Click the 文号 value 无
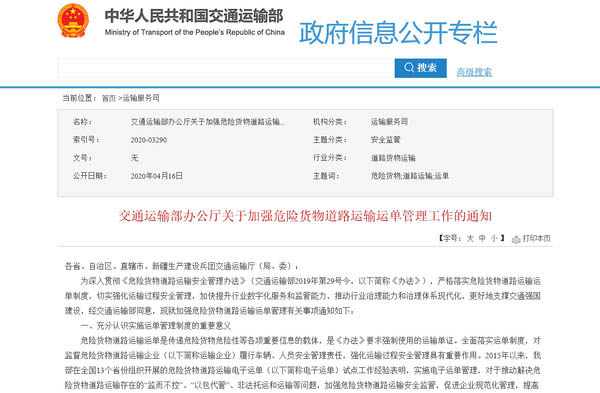600x393 pixels. [134, 158]
